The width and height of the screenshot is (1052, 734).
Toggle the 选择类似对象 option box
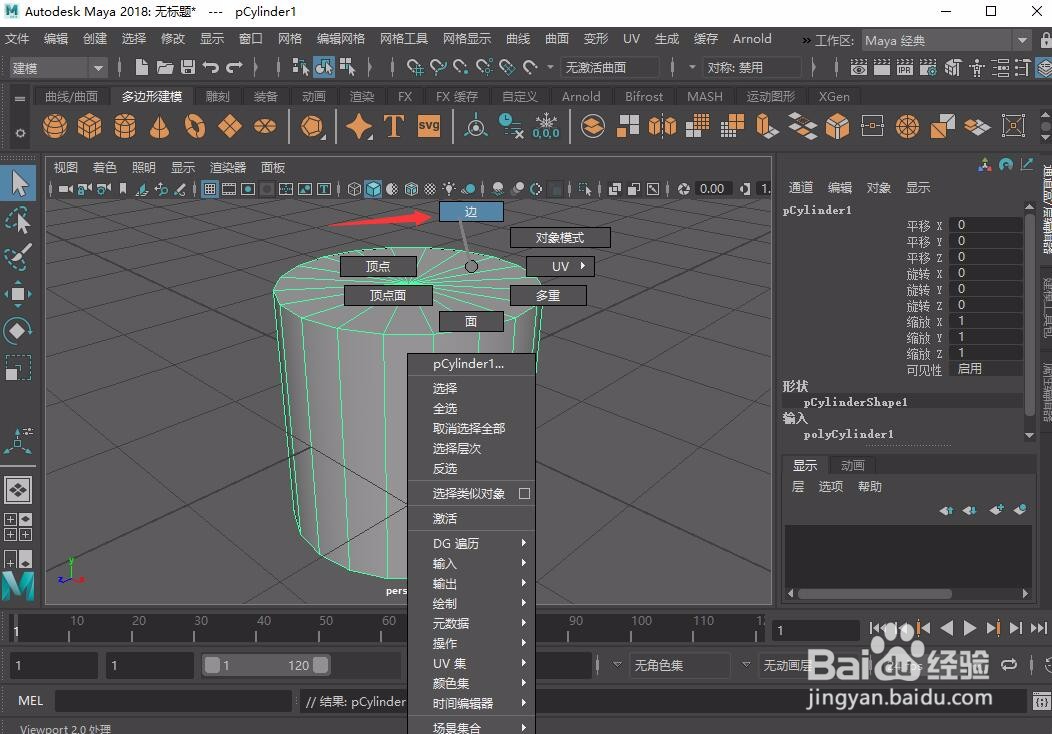[525, 494]
